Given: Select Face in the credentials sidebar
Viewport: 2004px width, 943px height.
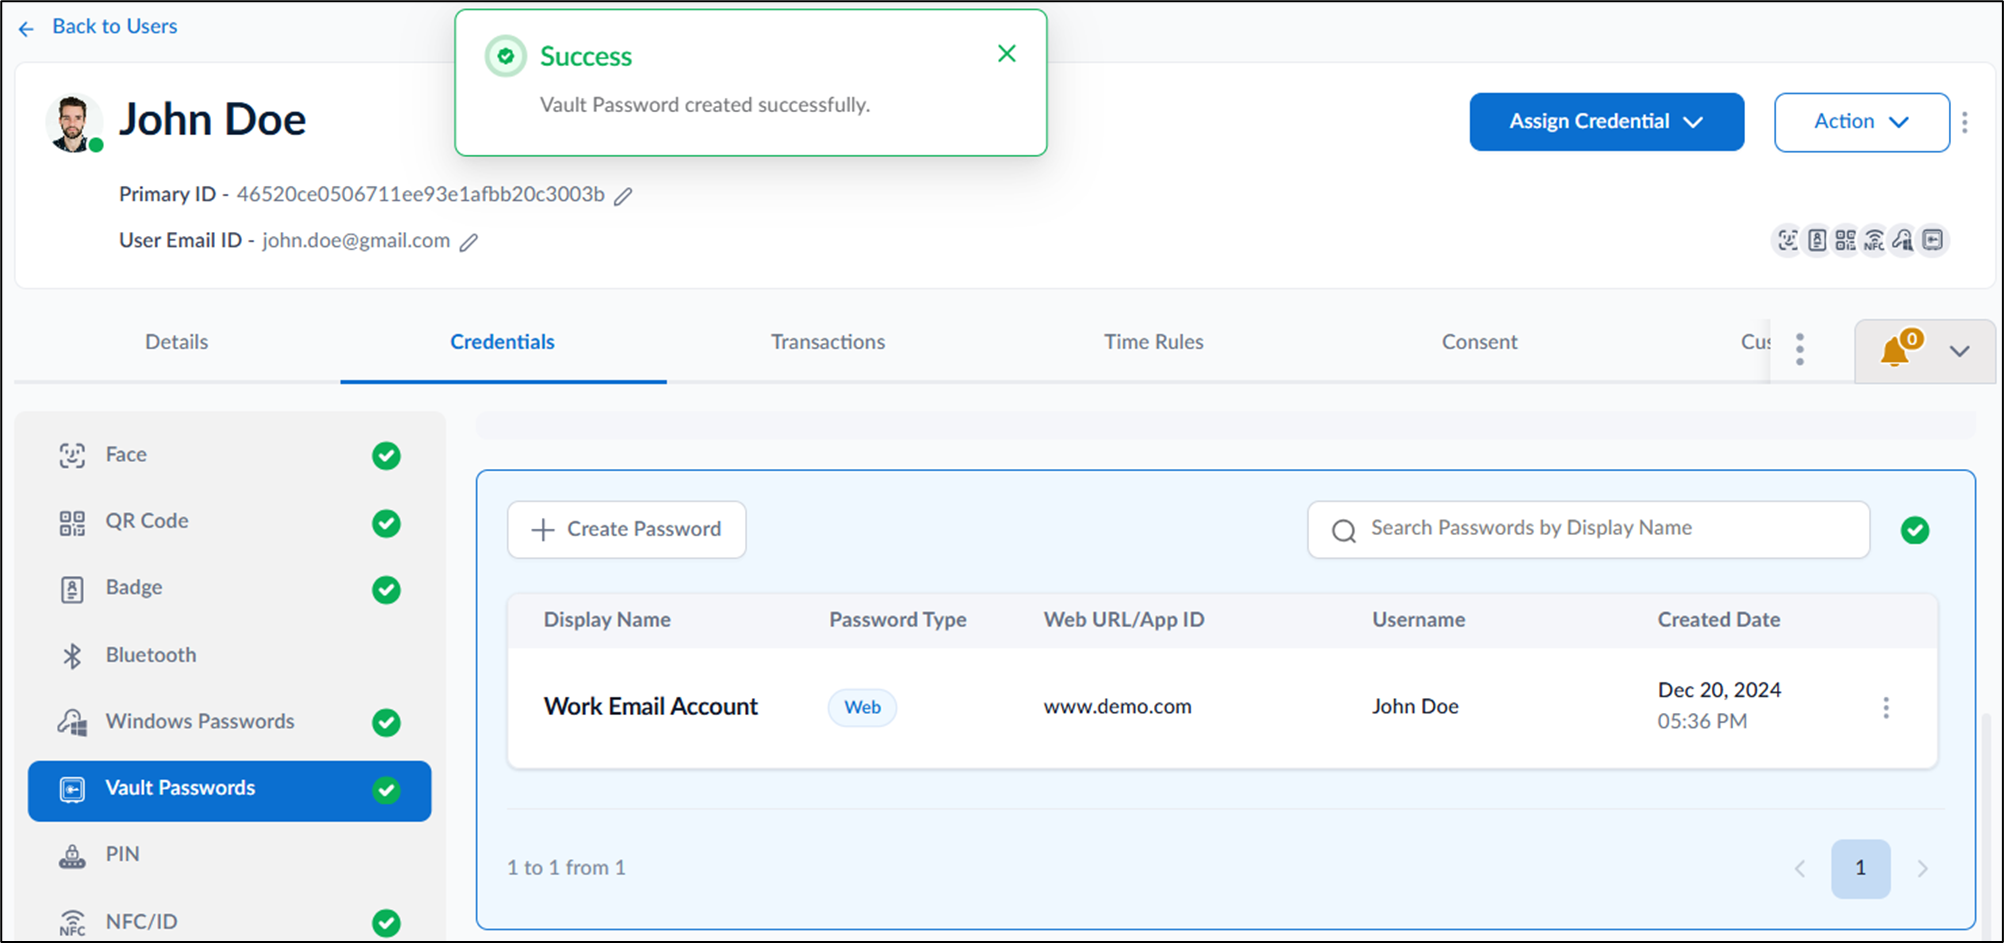Looking at the screenshot, I should coord(230,455).
